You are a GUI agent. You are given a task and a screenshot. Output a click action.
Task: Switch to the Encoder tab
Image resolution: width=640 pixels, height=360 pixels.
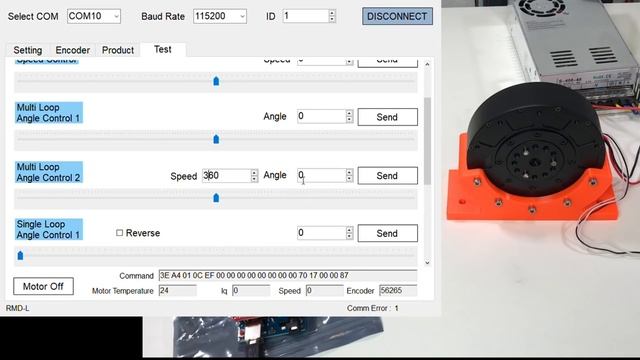(x=72, y=50)
